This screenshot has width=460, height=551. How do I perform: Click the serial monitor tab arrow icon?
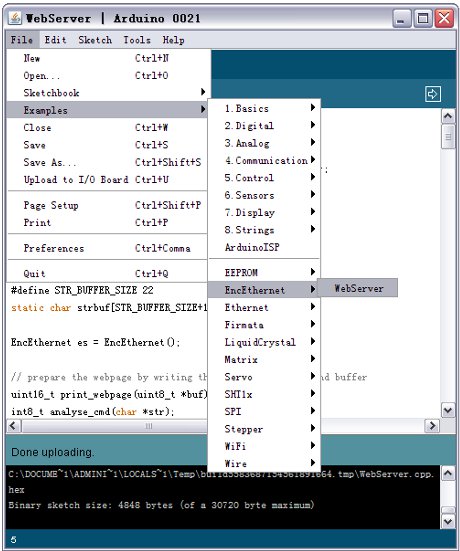point(433,94)
